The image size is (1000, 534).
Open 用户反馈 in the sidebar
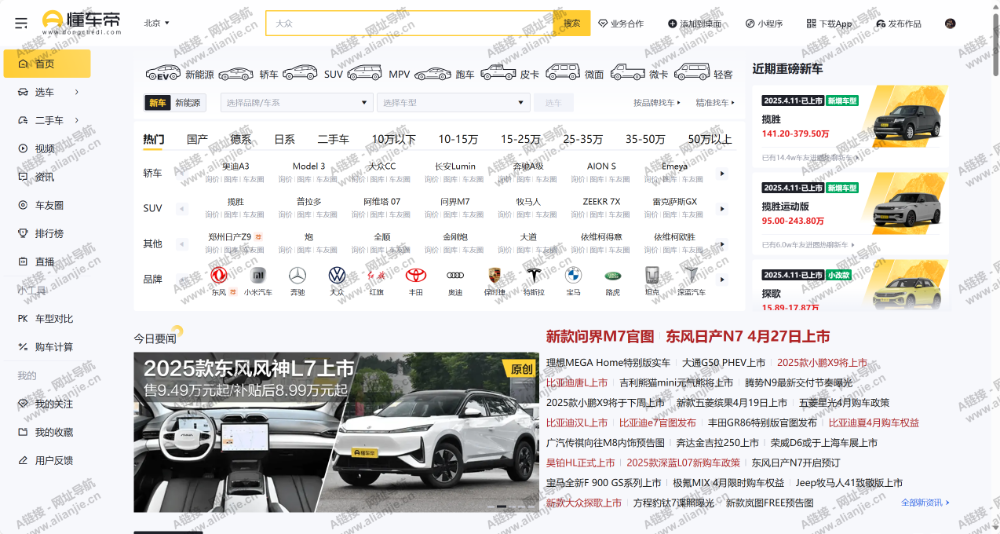tap(47, 461)
